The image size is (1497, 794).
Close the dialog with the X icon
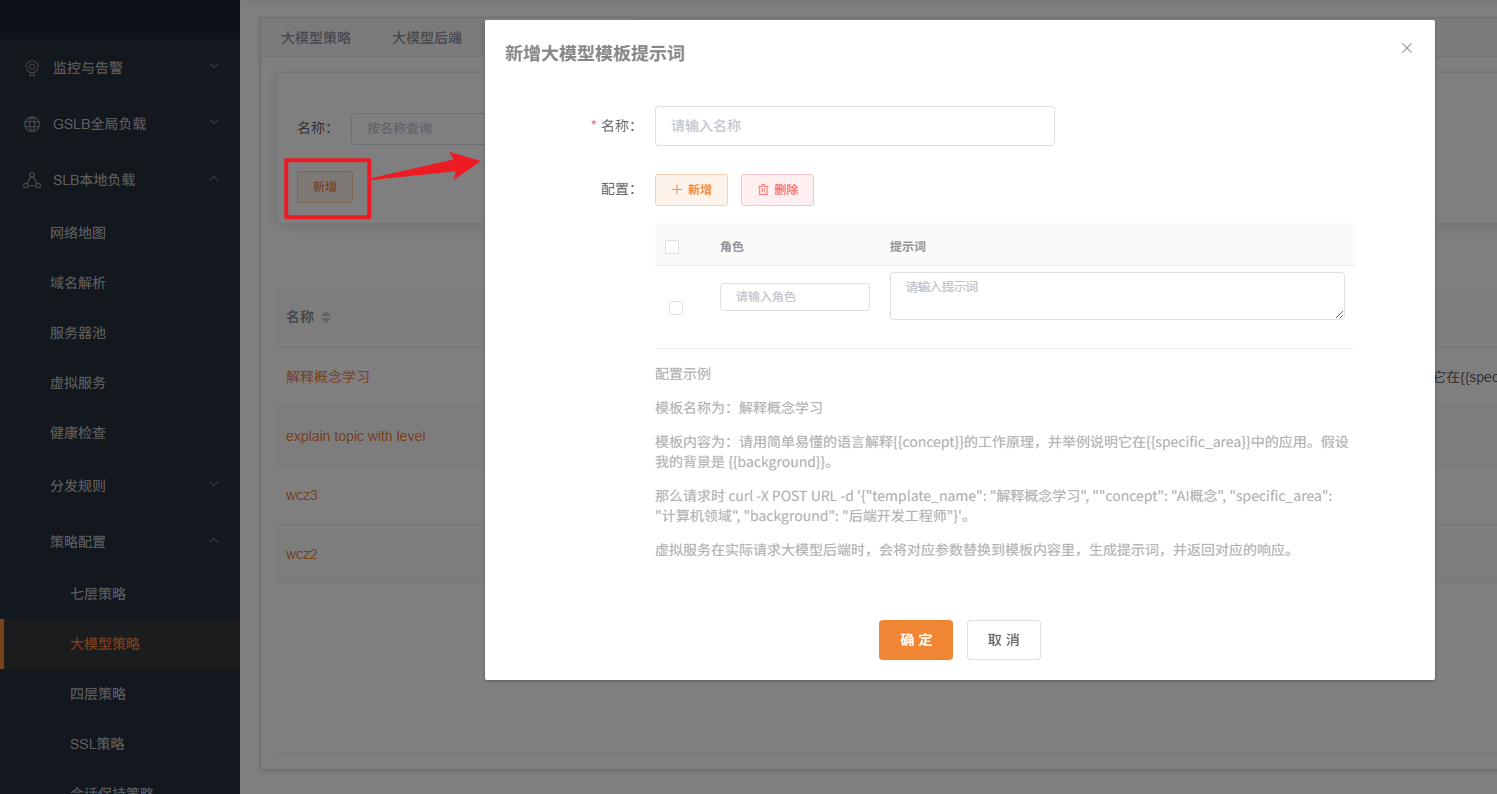pos(1407,48)
